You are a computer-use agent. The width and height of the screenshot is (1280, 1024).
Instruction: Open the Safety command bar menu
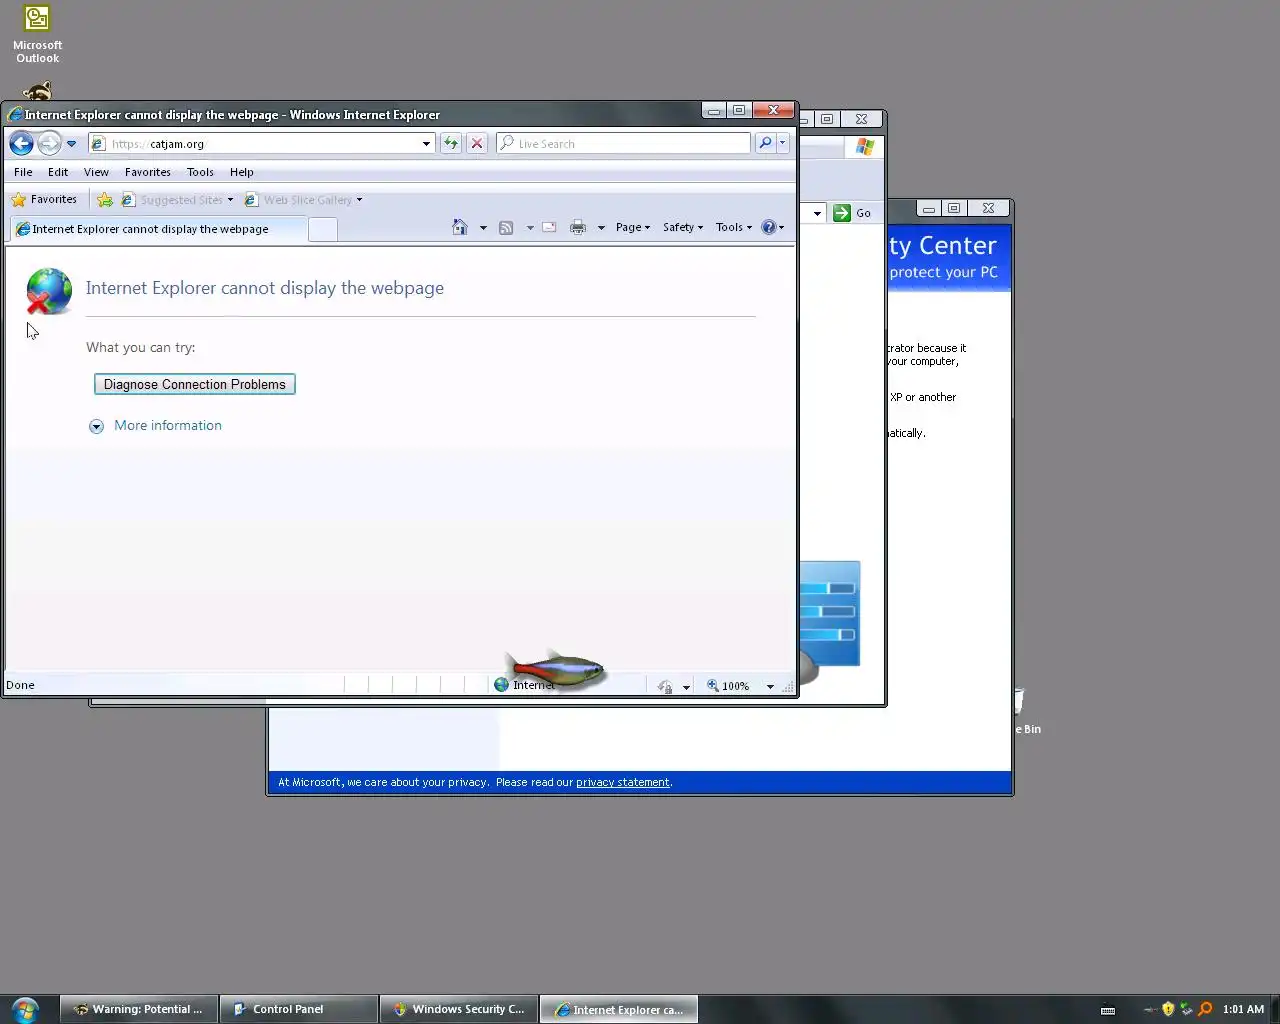683,227
